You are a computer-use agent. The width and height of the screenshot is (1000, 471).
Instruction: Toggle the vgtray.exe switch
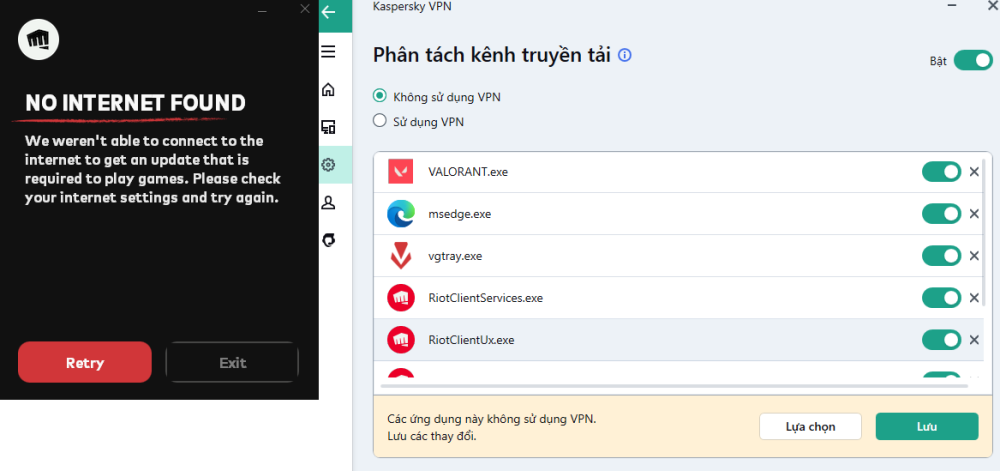(941, 256)
